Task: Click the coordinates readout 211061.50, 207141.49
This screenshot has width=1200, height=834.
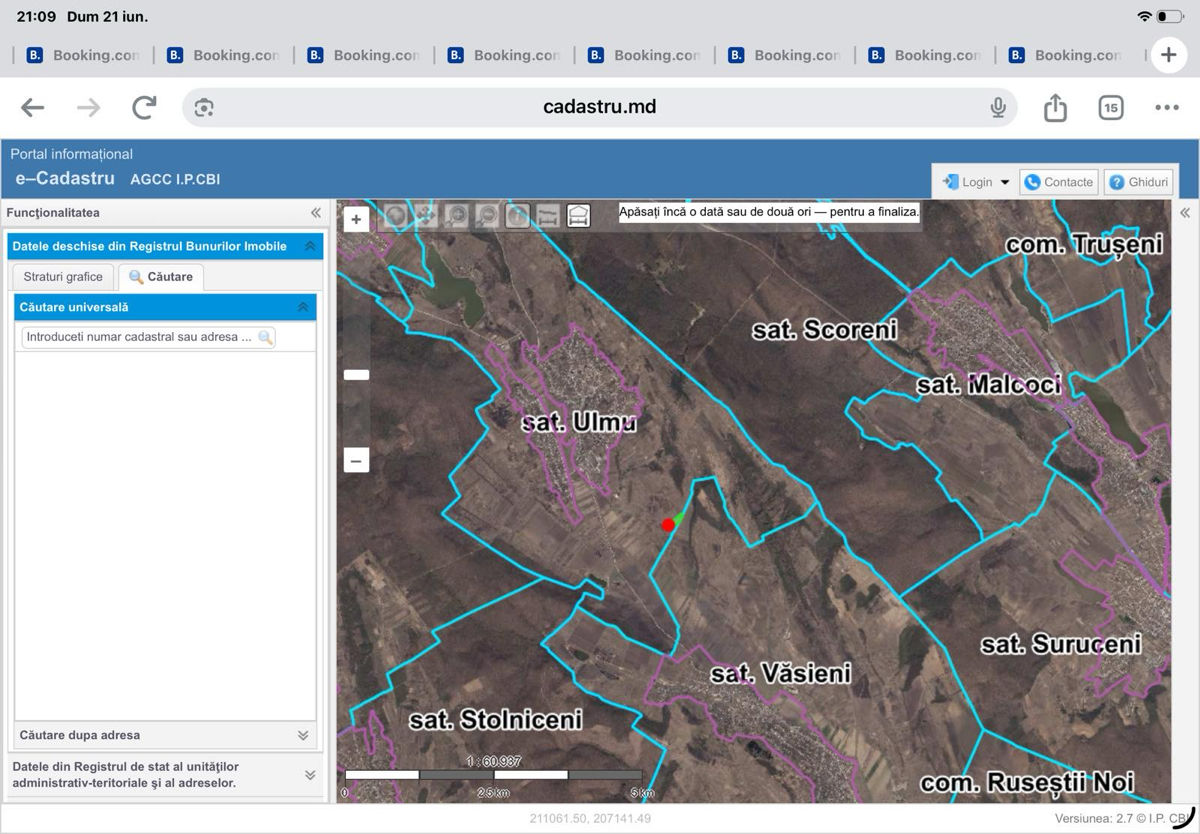Action: tap(590, 818)
